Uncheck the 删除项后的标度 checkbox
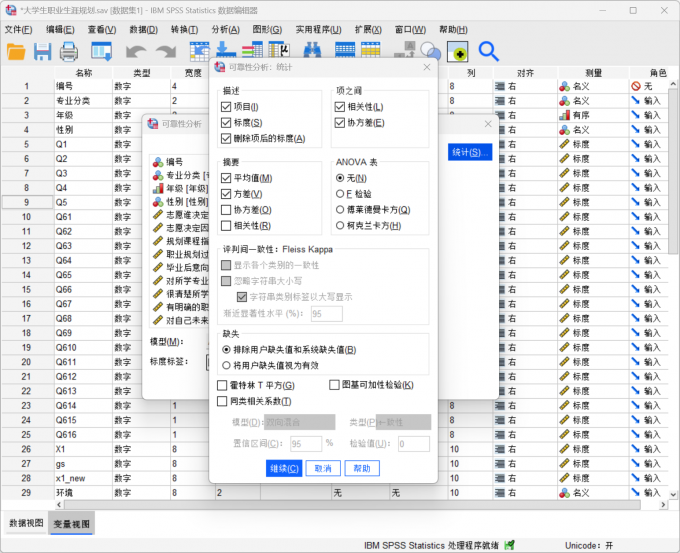680x553 pixels. 227,138
